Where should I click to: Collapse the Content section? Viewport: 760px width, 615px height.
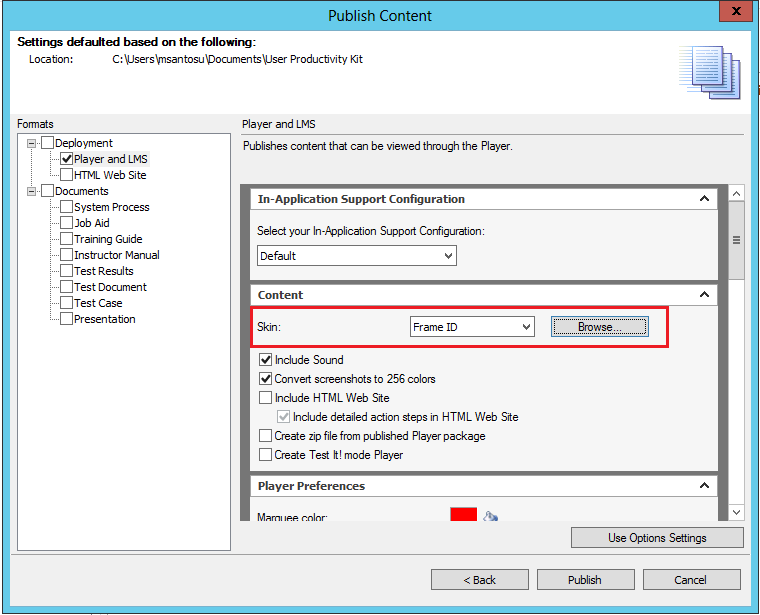704,295
